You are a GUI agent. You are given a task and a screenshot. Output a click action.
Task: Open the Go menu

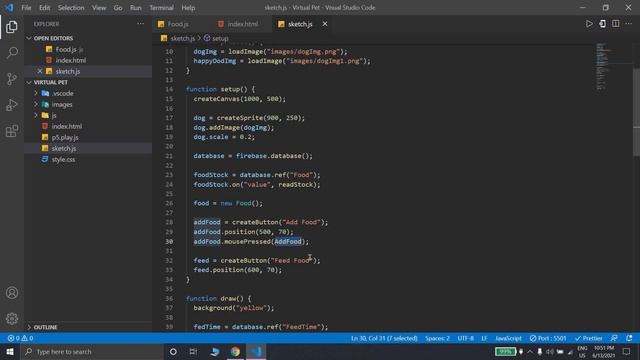click(x=118, y=7)
